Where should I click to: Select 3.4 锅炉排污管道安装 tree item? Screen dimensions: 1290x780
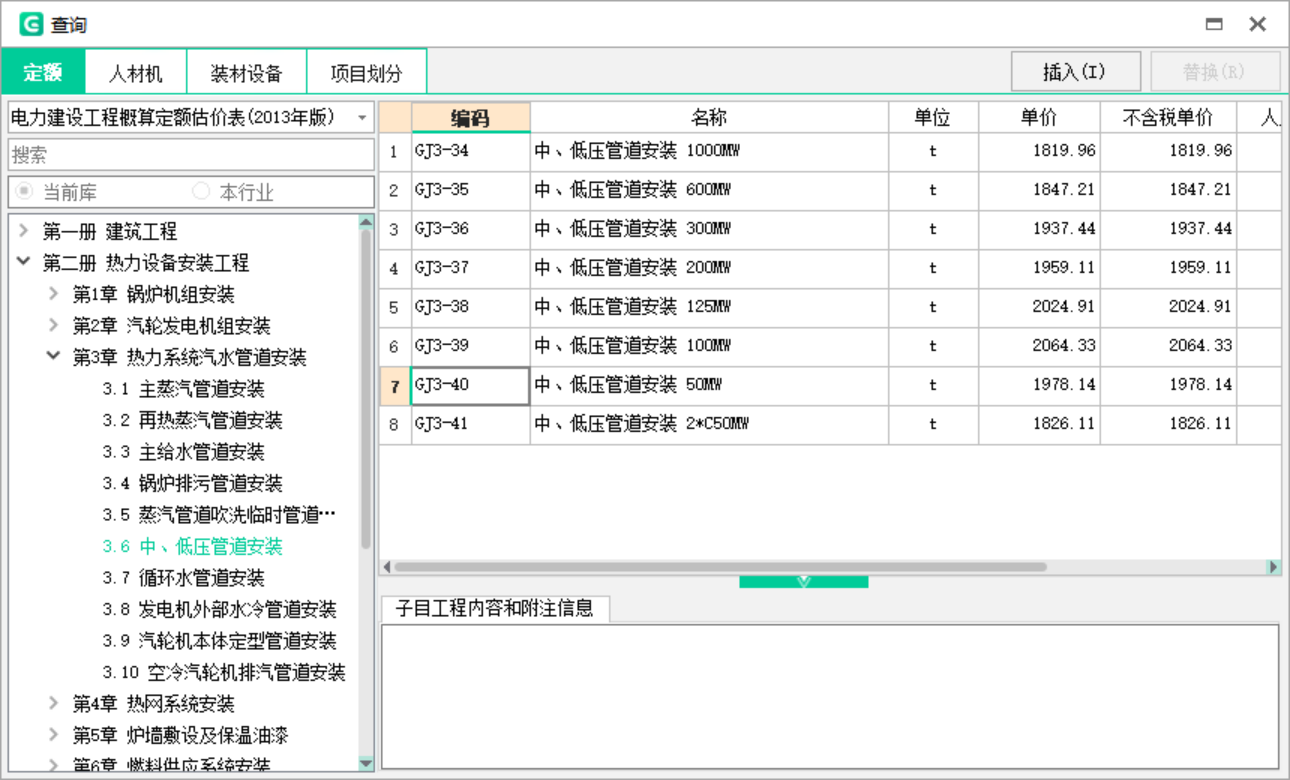click(x=193, y=483)
